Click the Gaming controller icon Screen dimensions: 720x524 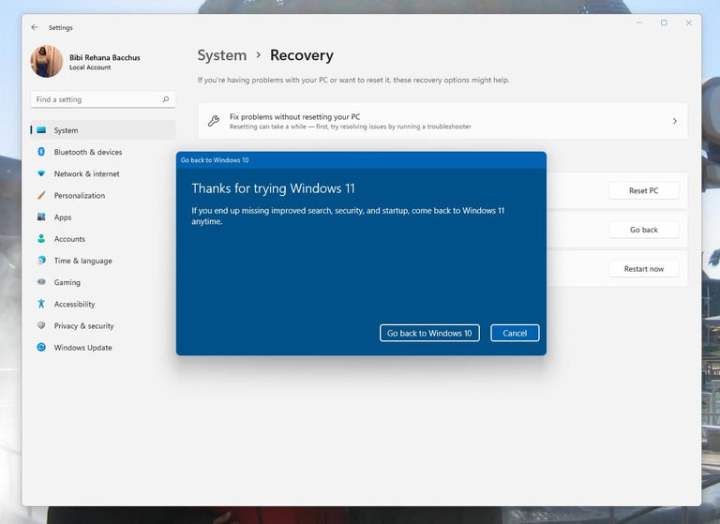pyautogui.click(x=41, y=282)
